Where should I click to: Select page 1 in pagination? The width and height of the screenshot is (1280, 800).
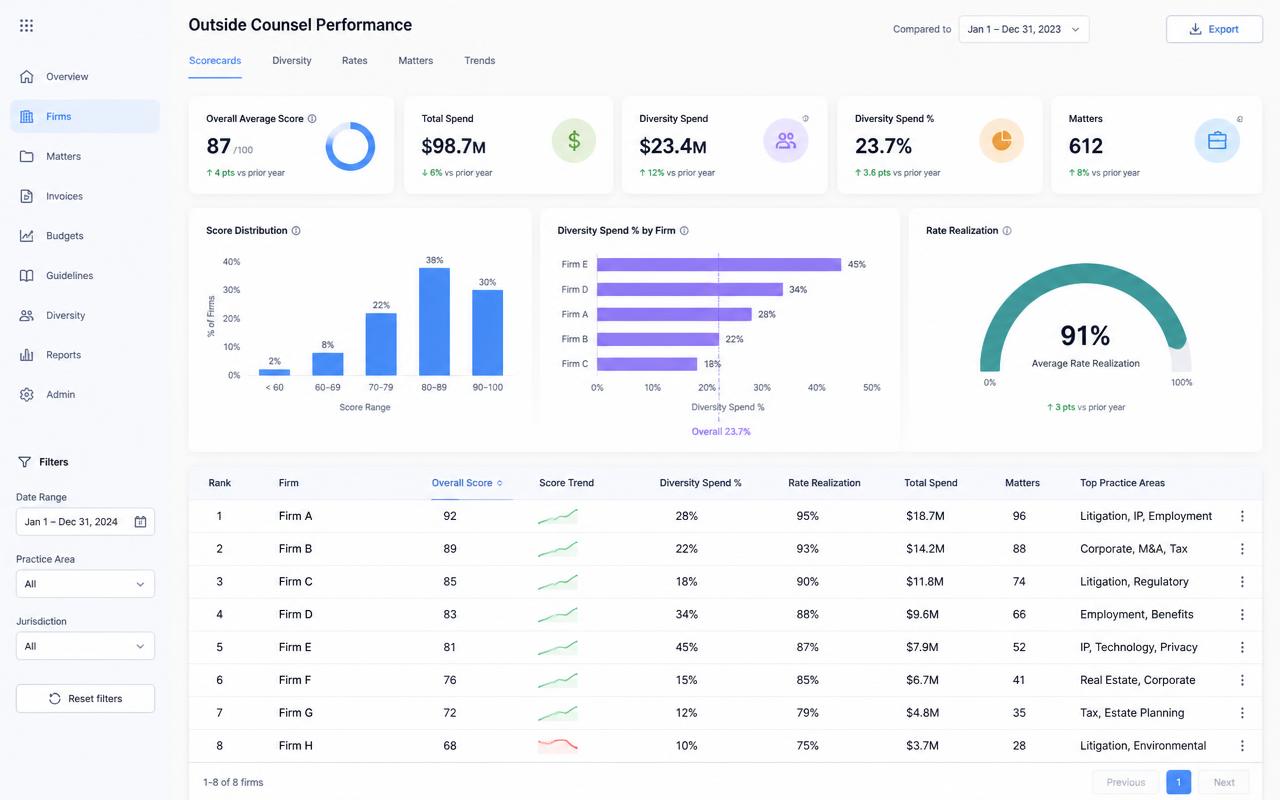pyautogui.click(x=1179, y=782)
